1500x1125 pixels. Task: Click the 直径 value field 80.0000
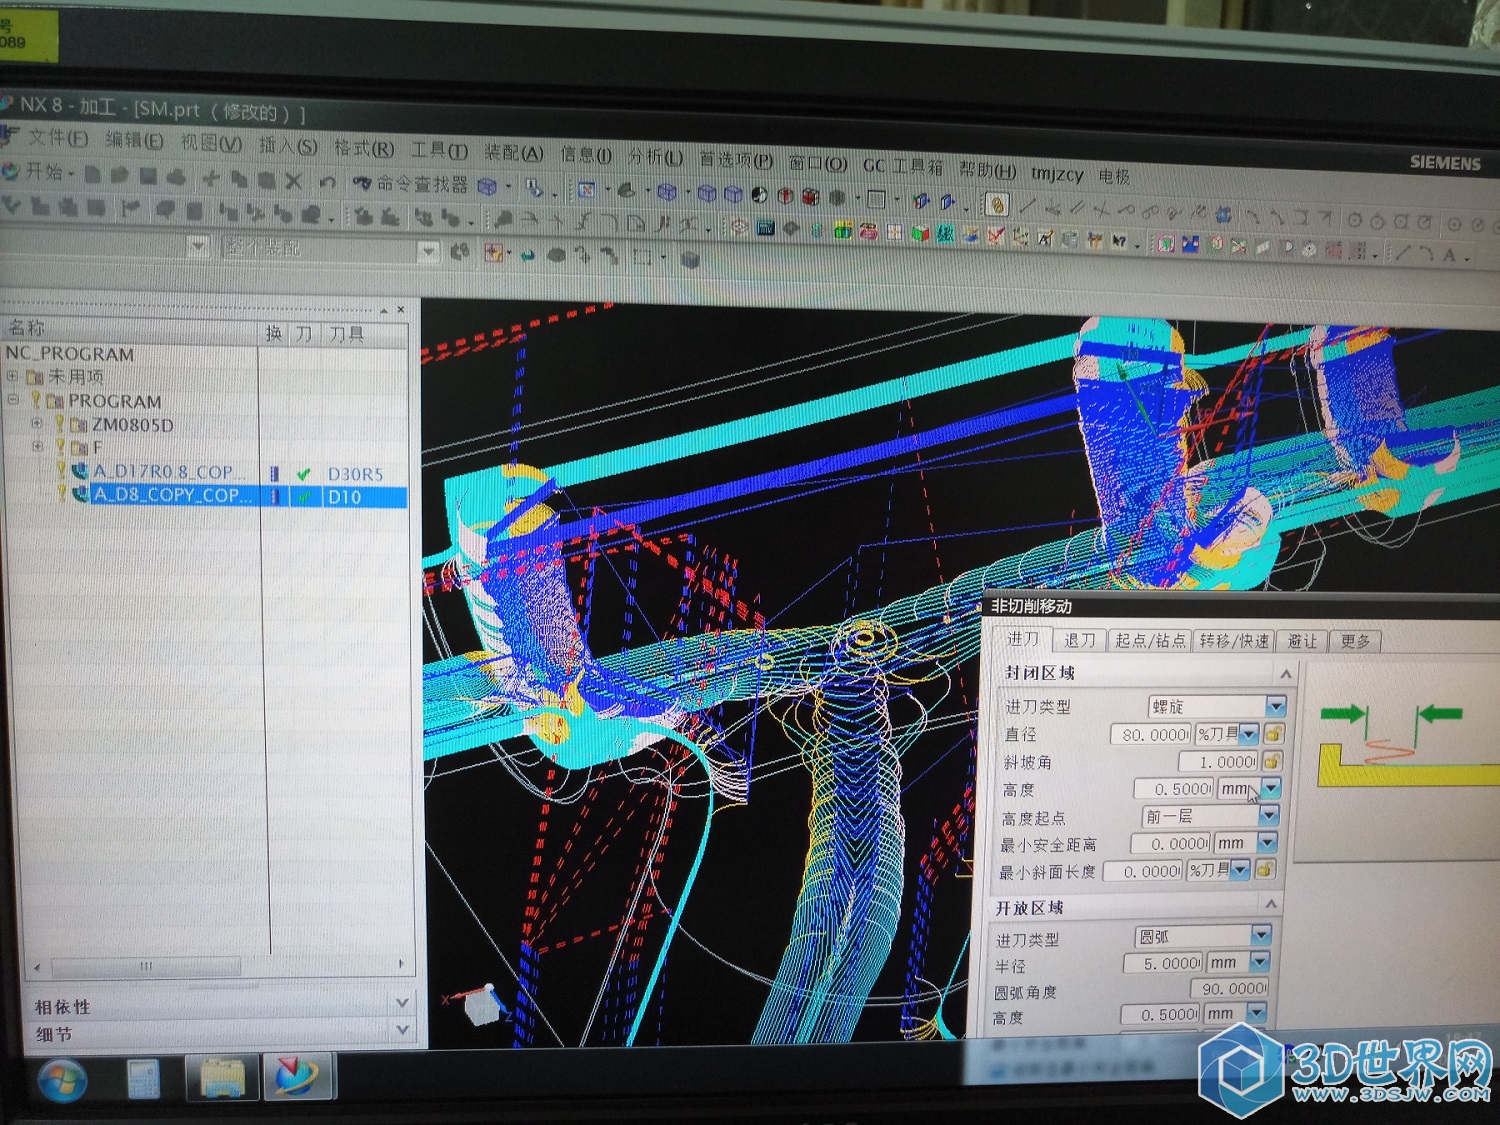[1152, 734]
